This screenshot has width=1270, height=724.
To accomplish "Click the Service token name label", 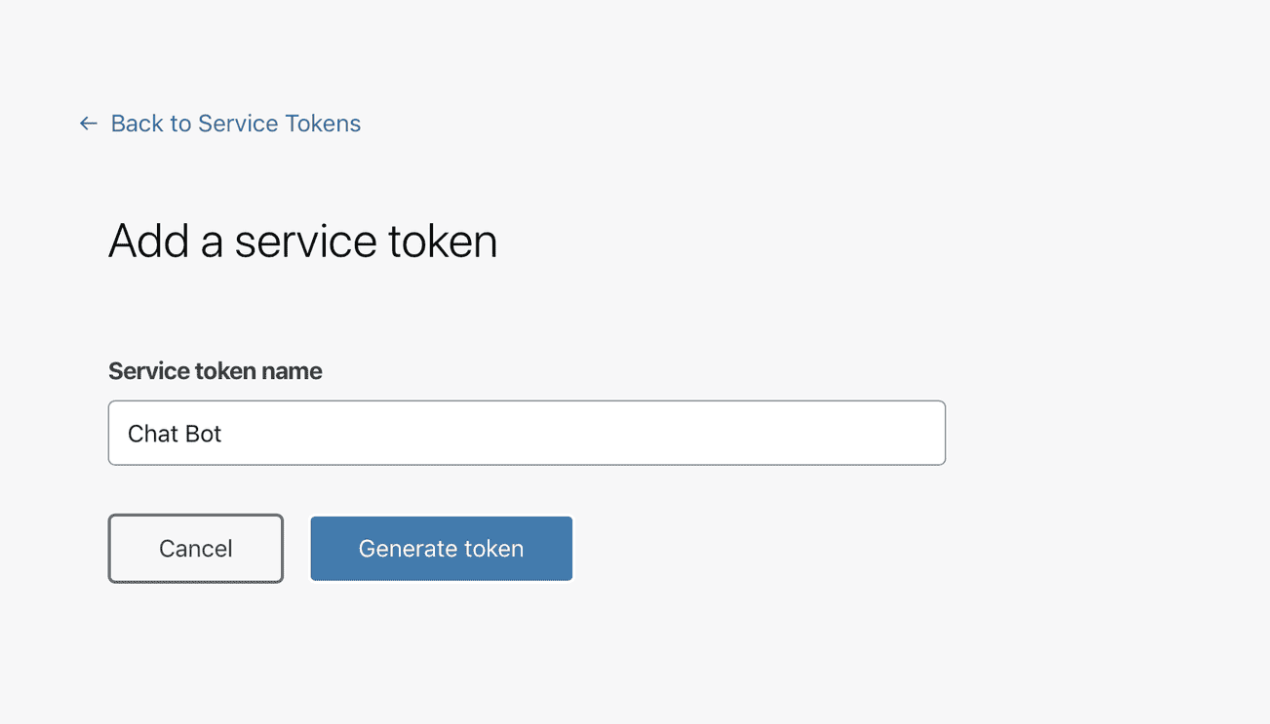I will tap(214, 370).
